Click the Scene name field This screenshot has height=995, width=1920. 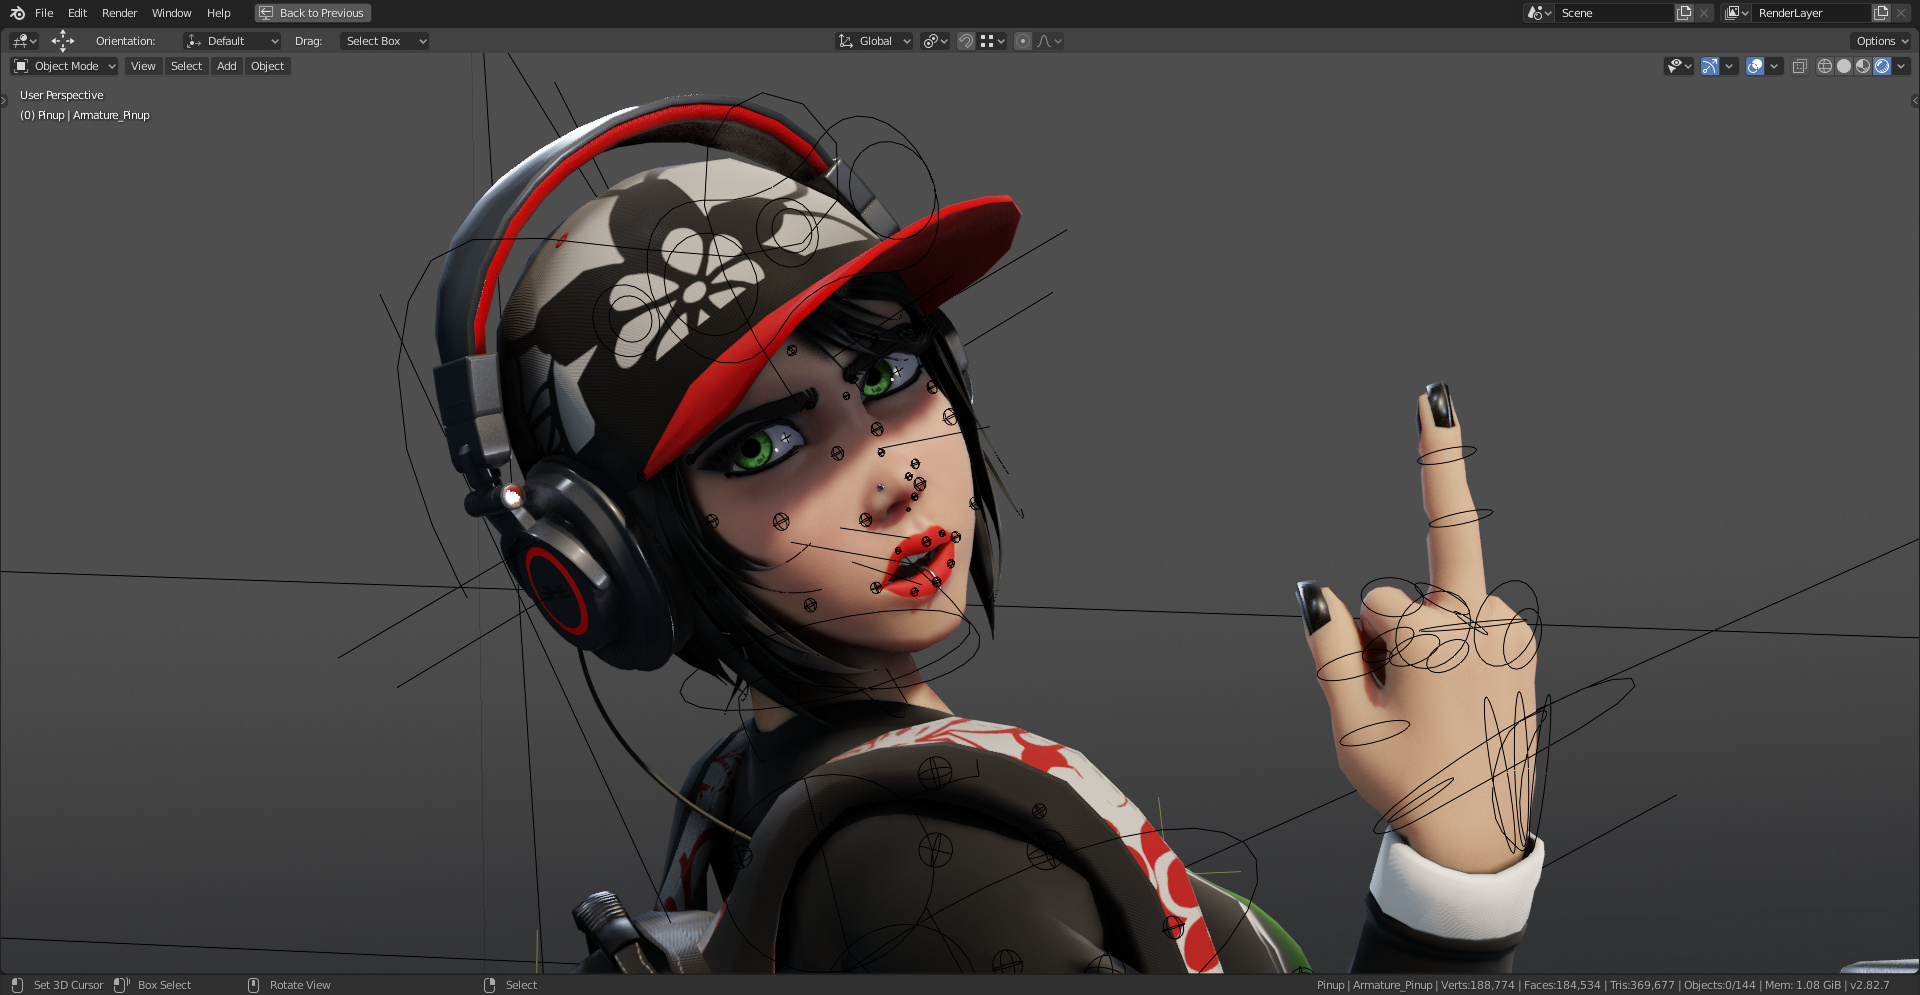pos(1614,13)
